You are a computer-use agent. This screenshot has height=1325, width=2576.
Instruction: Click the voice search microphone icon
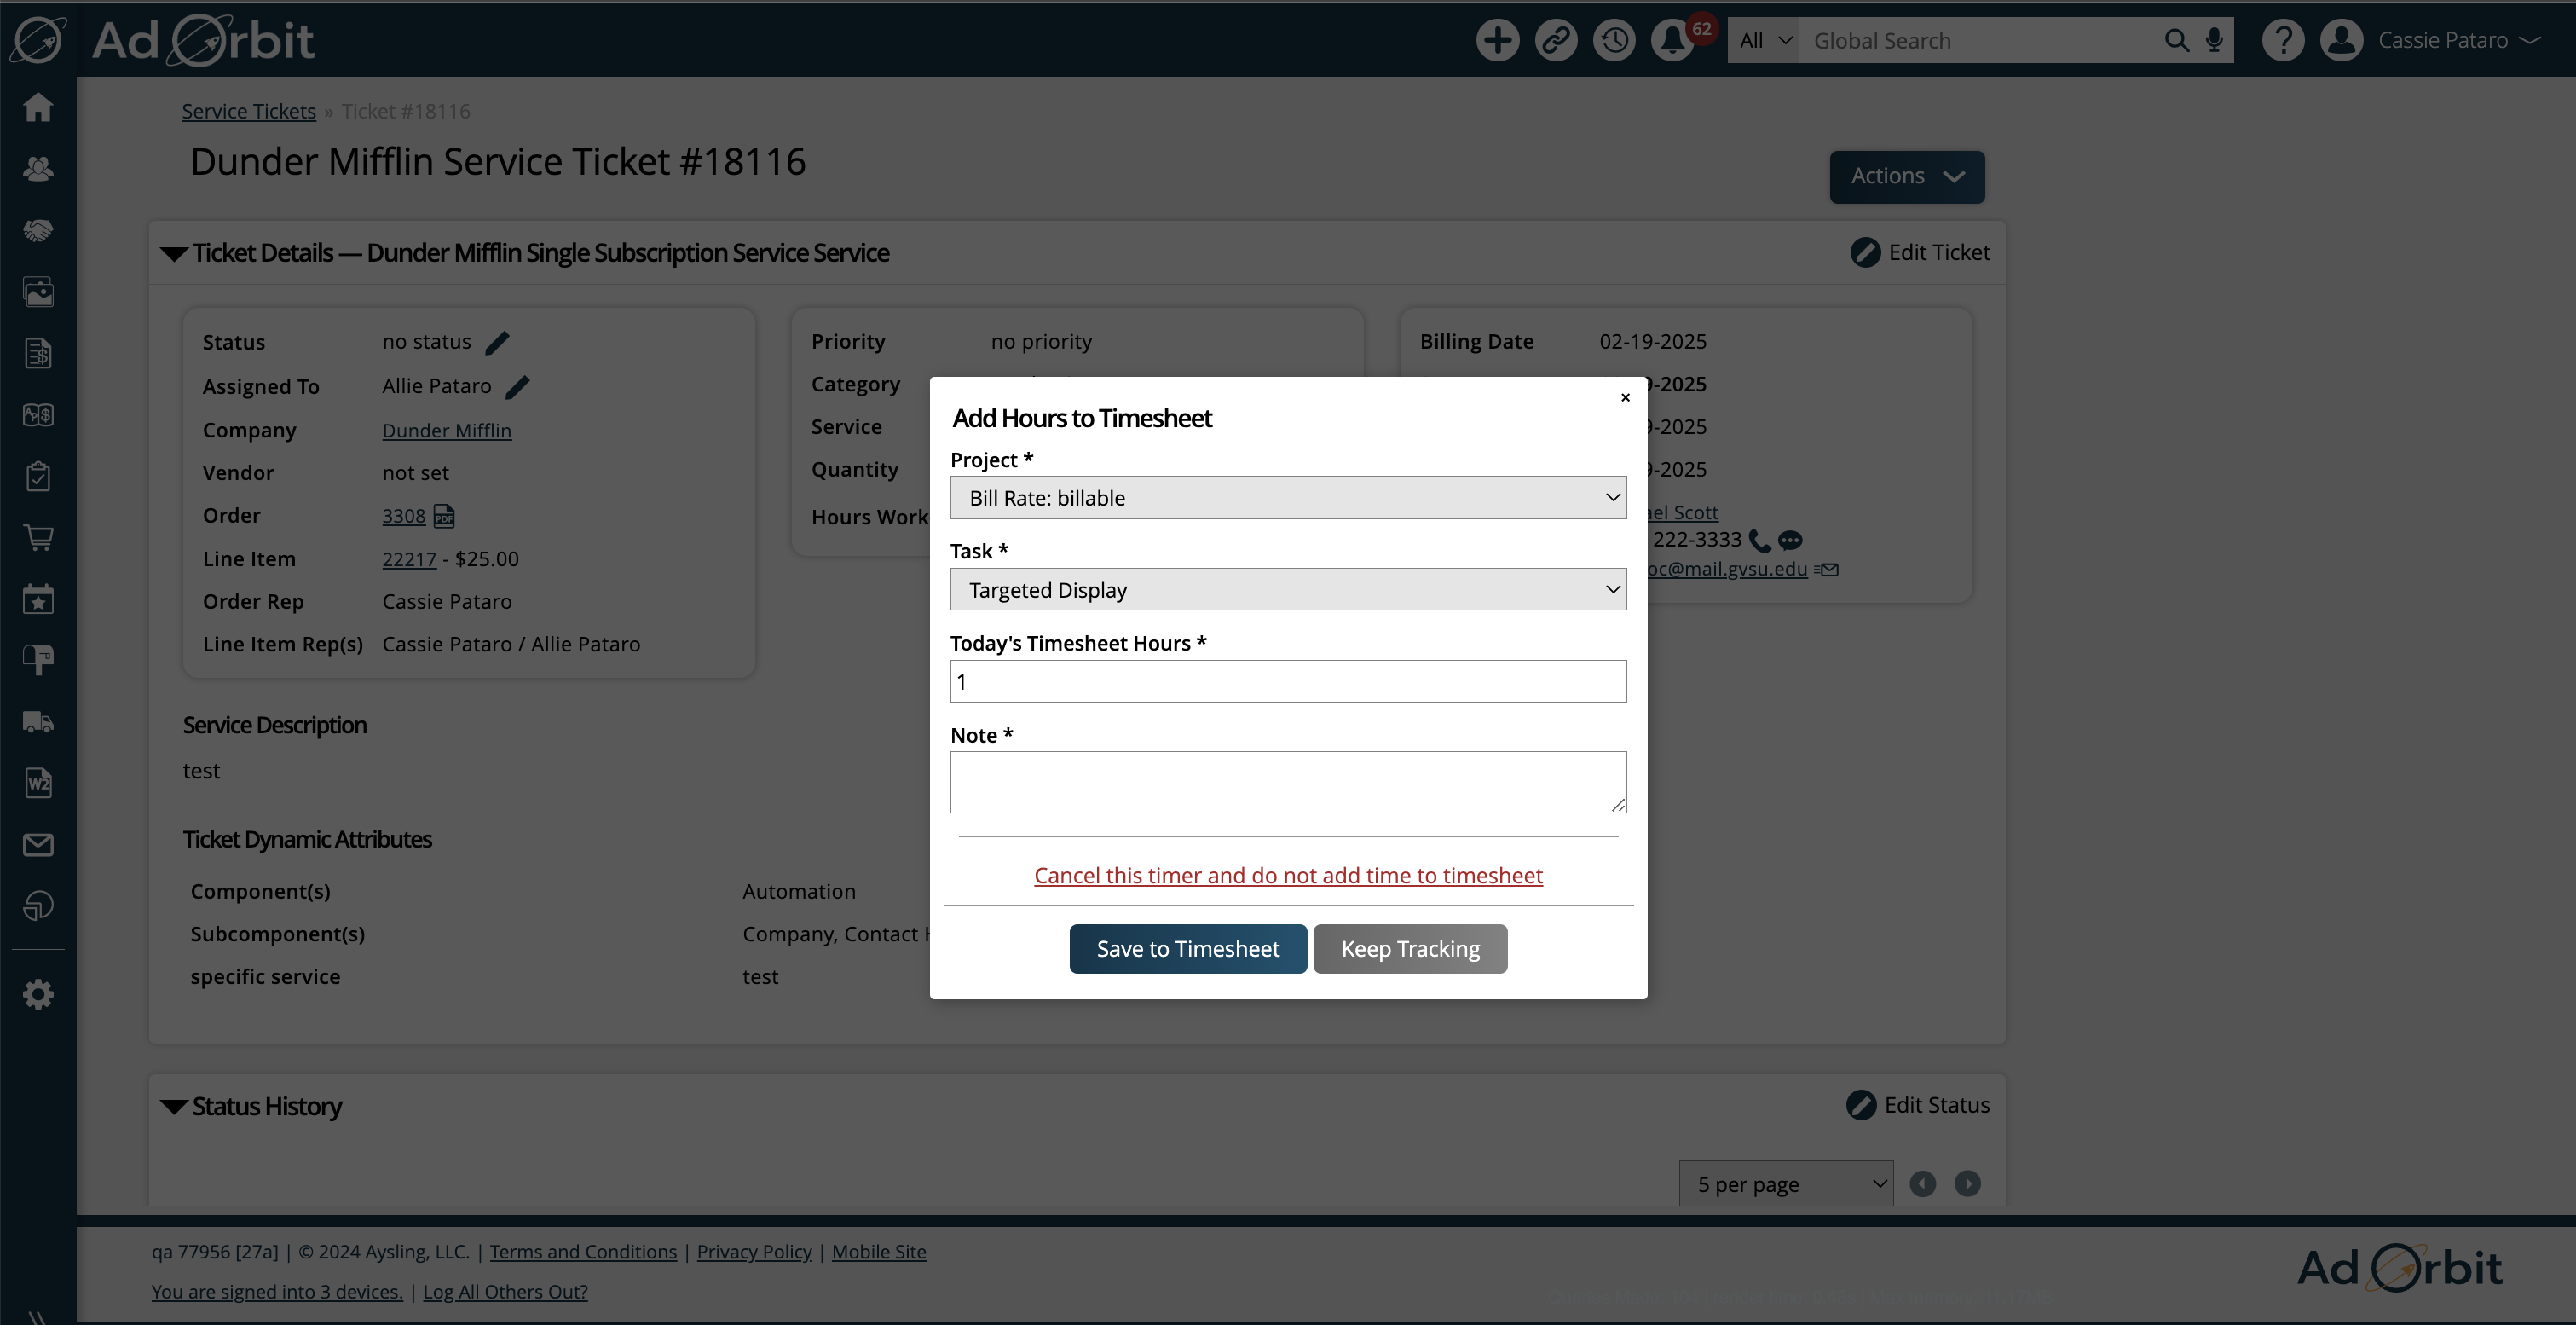(2214, 40)
